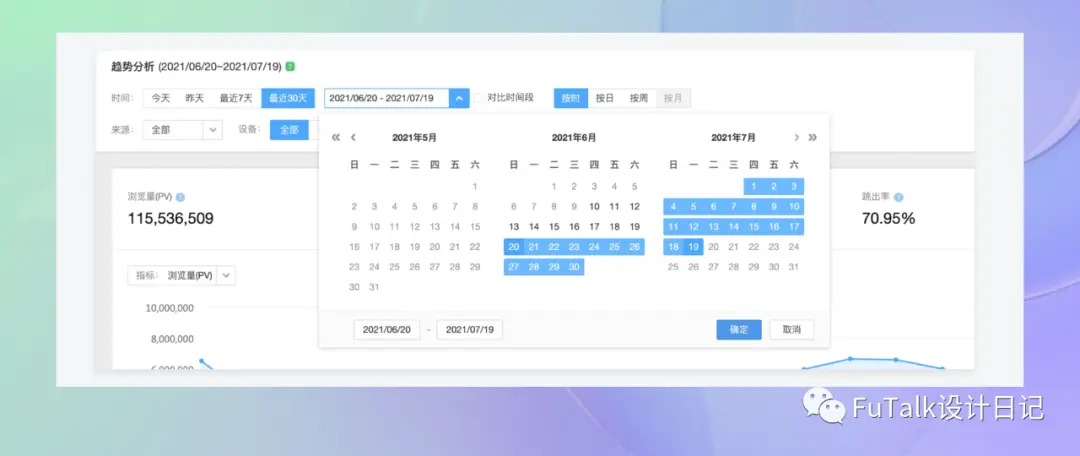Go to previous month with single-left arrow
This screenshot has width=1080, height=456.
353,137
